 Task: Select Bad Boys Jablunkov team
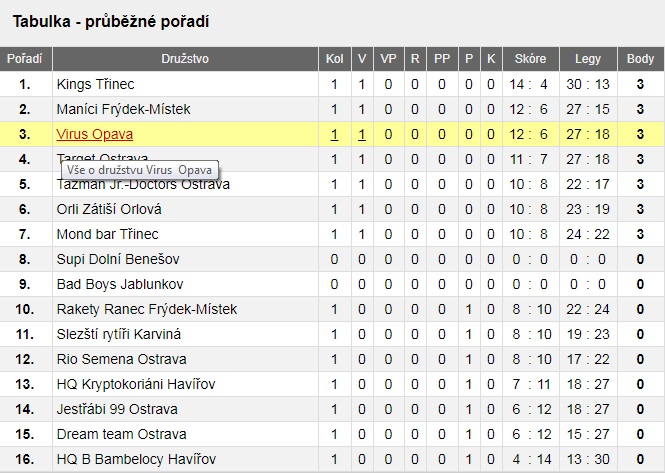[x=120, y=285]
